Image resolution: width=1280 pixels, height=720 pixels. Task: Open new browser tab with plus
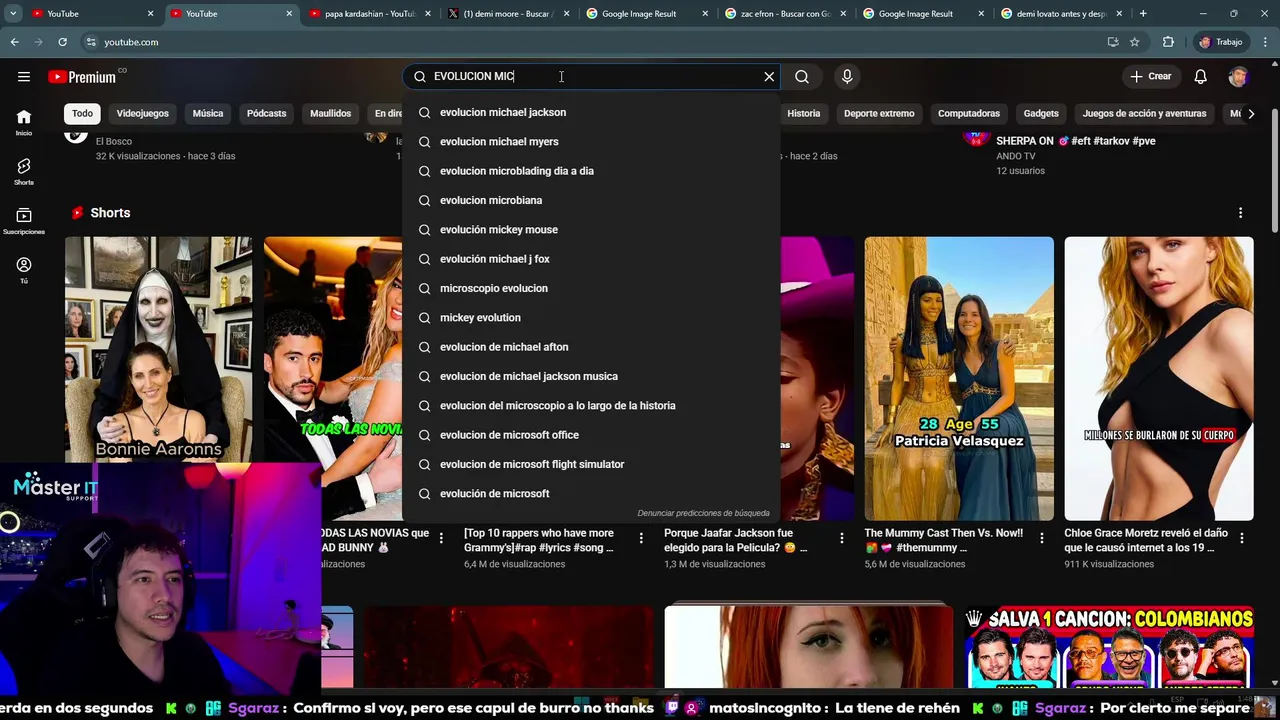pos(1143,14)
